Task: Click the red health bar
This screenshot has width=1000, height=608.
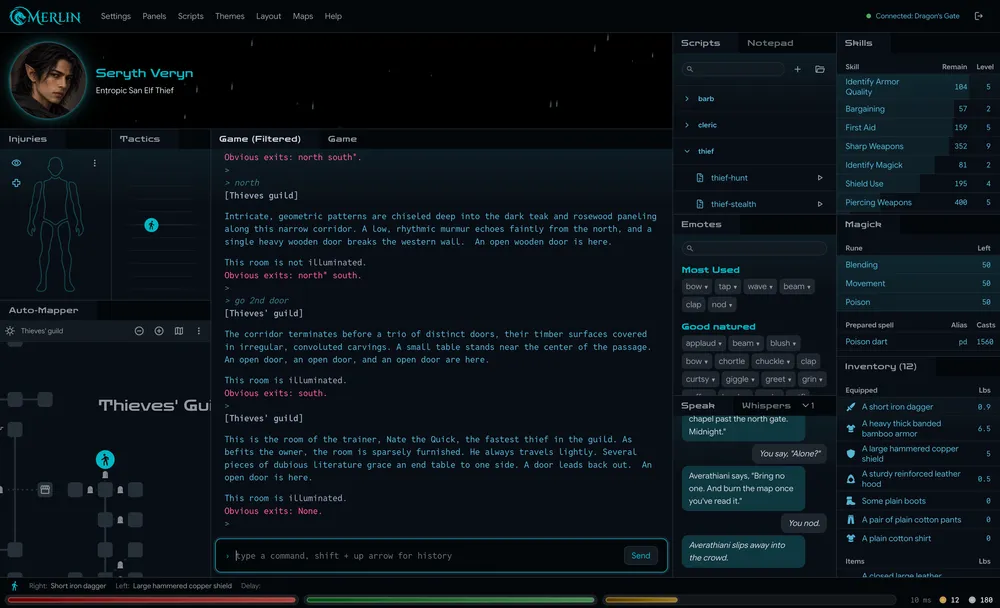Action: [x=152, y=600]
